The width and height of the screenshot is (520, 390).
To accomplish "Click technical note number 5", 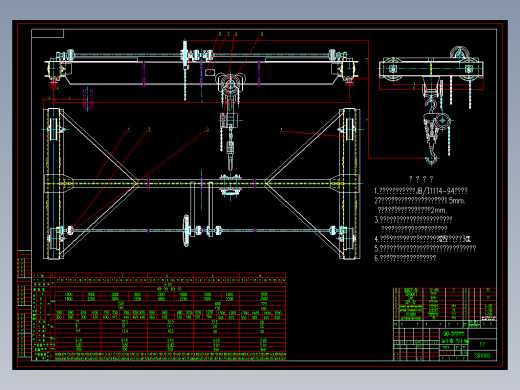I will pyautogui.click(x=425, y=248).
